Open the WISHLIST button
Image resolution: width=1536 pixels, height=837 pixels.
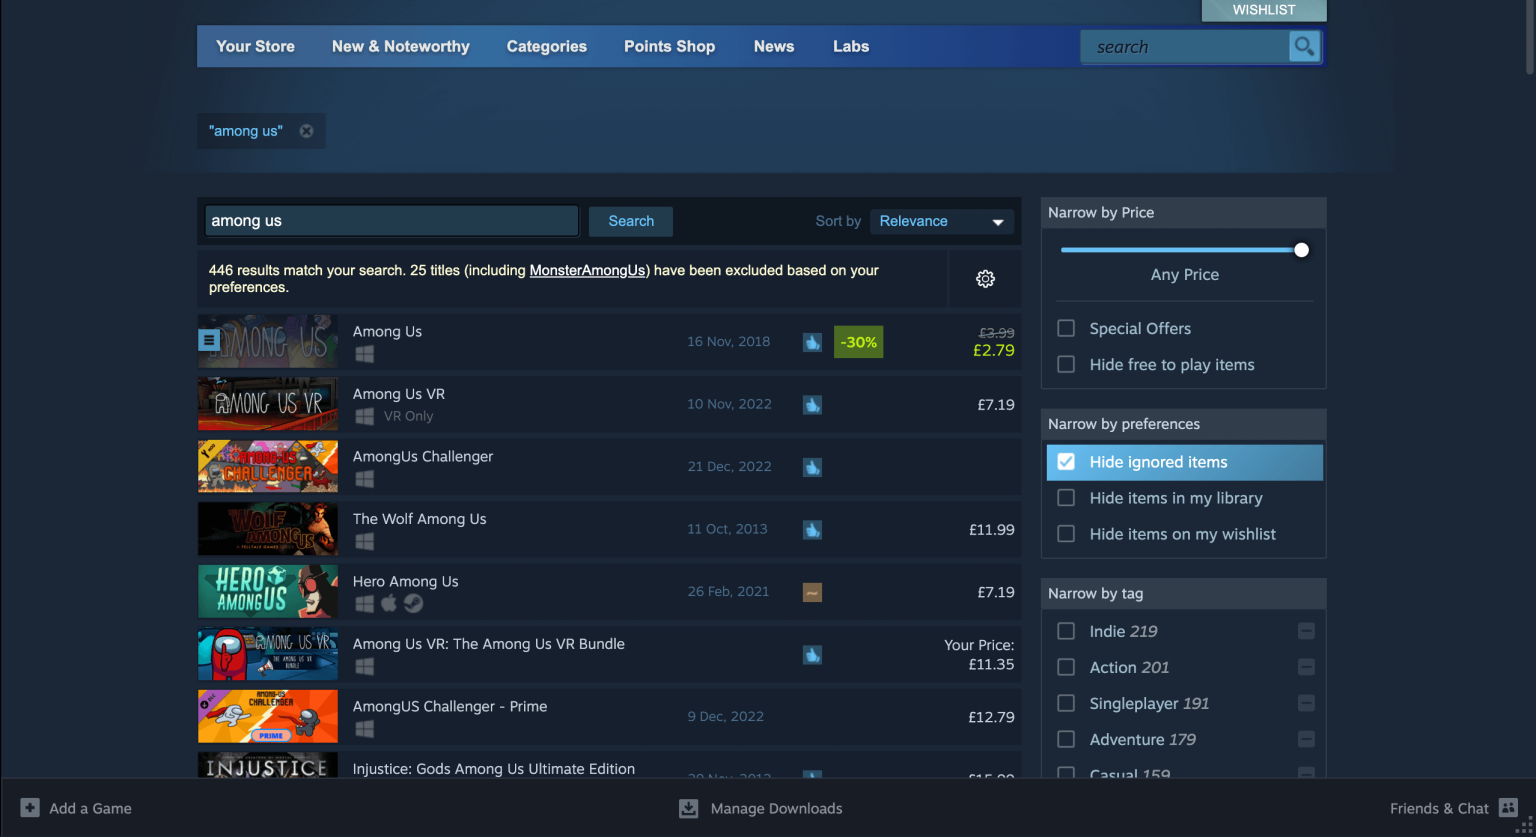point(1264,10)
